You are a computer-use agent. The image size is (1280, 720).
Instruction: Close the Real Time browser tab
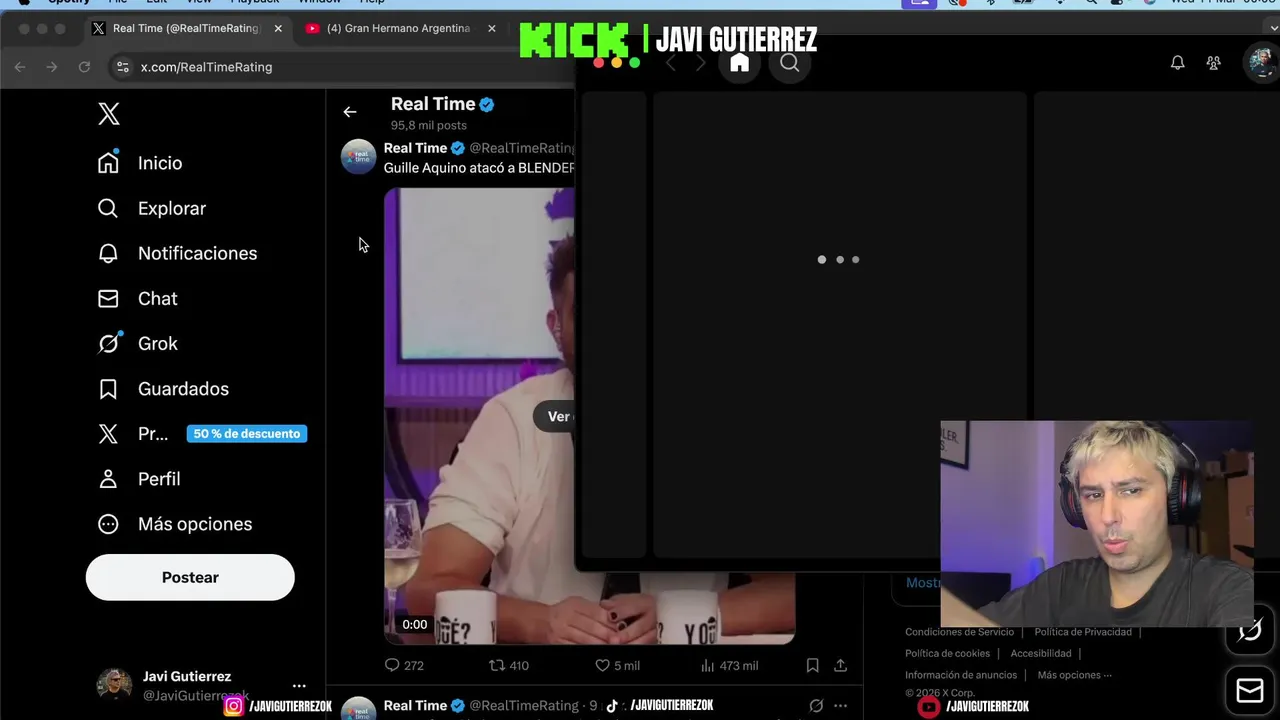pyautogui.click(x=278, y=28)
